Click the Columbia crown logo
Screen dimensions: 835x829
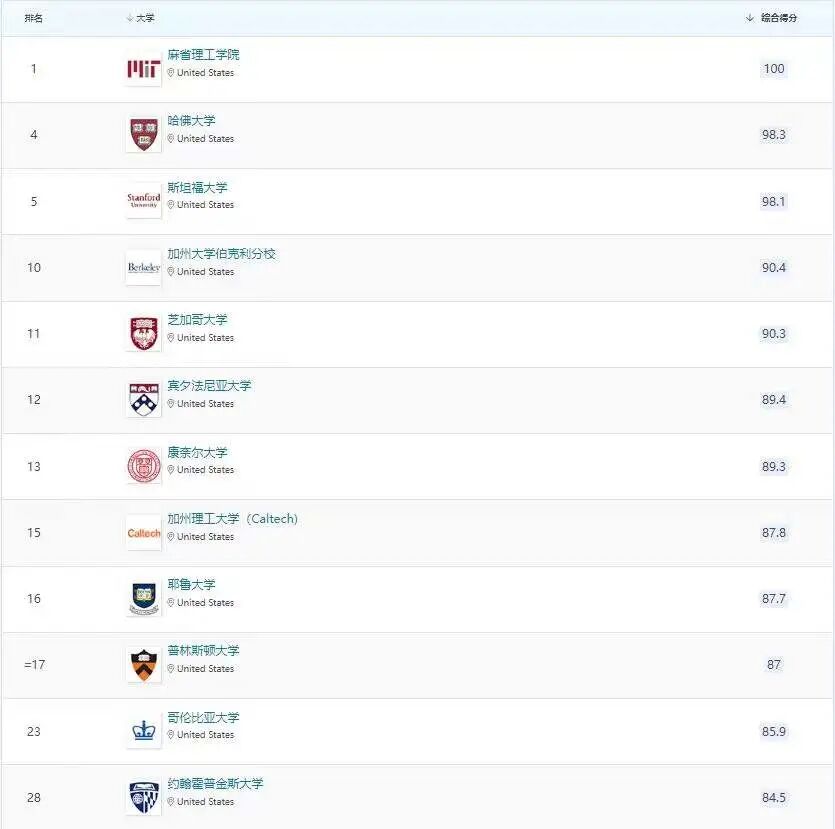[143, 732]
